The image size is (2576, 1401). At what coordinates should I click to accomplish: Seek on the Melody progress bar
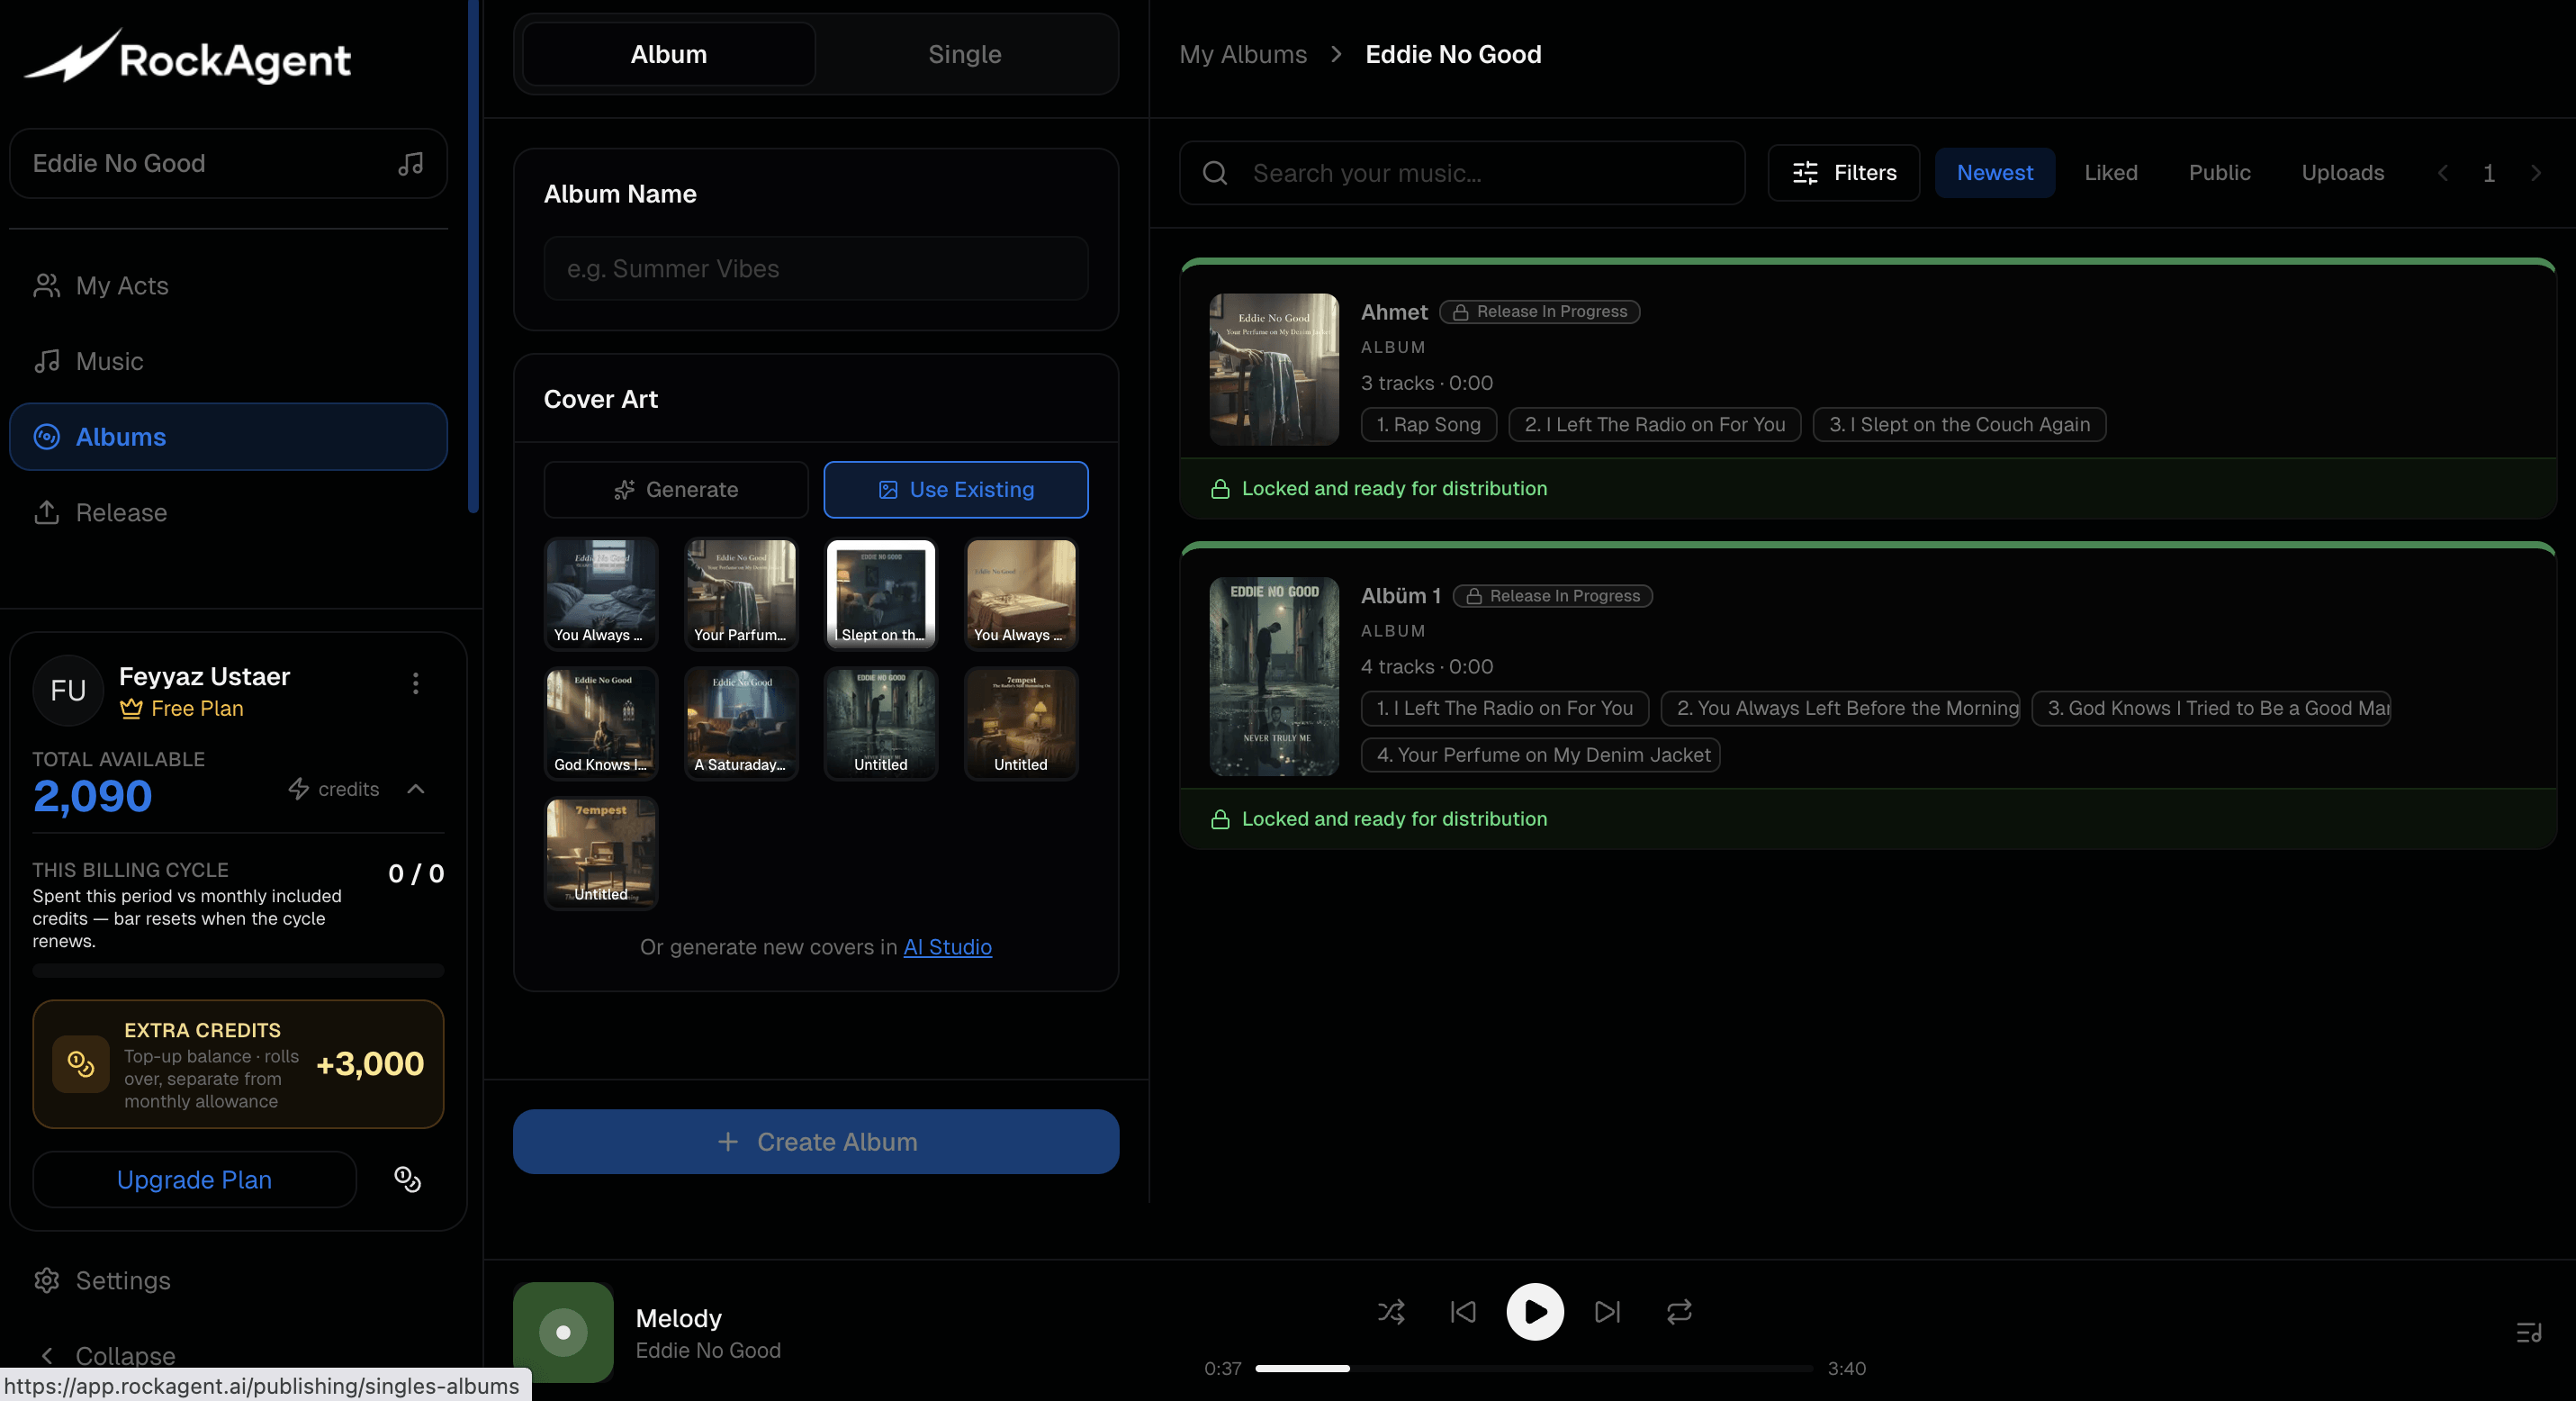click(x=1533, y=1368)
